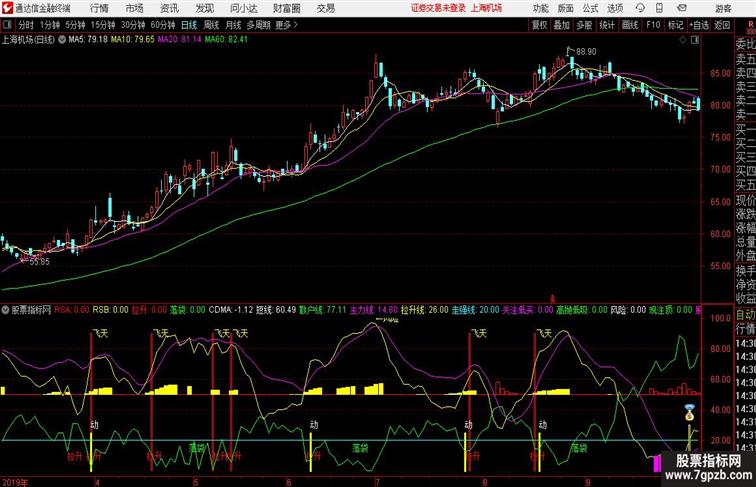Viewport: 756px width, 487px height.
Task: Click the 88.90 high price marker
Action: point(586,52)
